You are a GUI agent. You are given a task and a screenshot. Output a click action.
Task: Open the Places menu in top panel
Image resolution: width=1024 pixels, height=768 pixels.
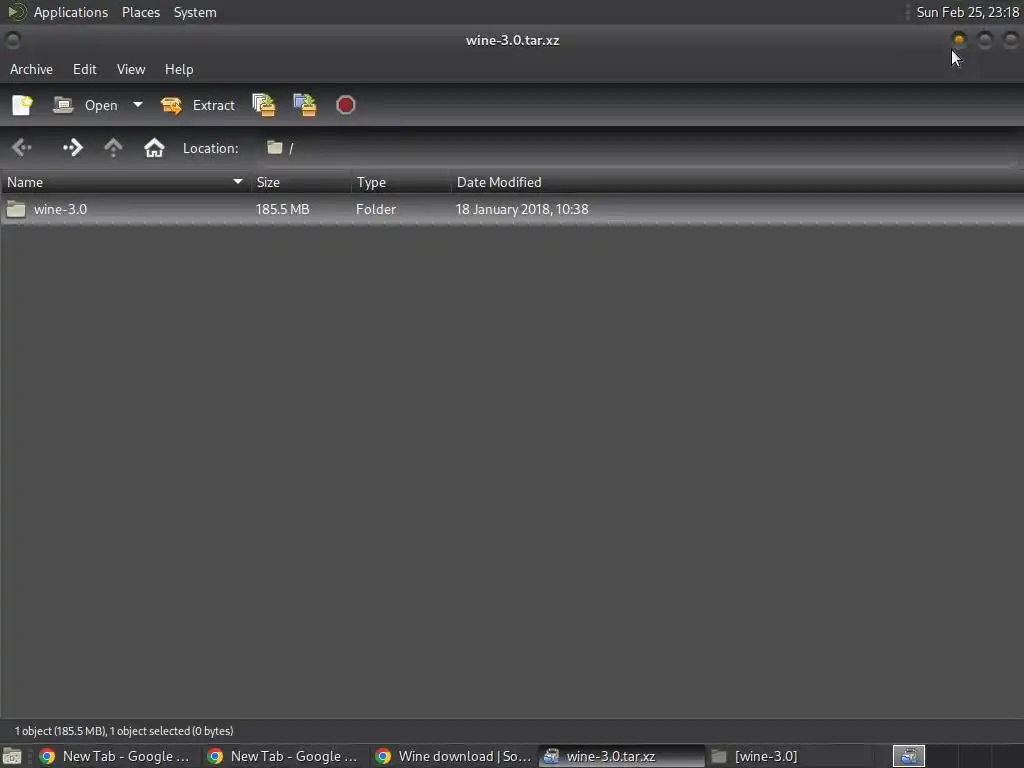click(141, 12)
